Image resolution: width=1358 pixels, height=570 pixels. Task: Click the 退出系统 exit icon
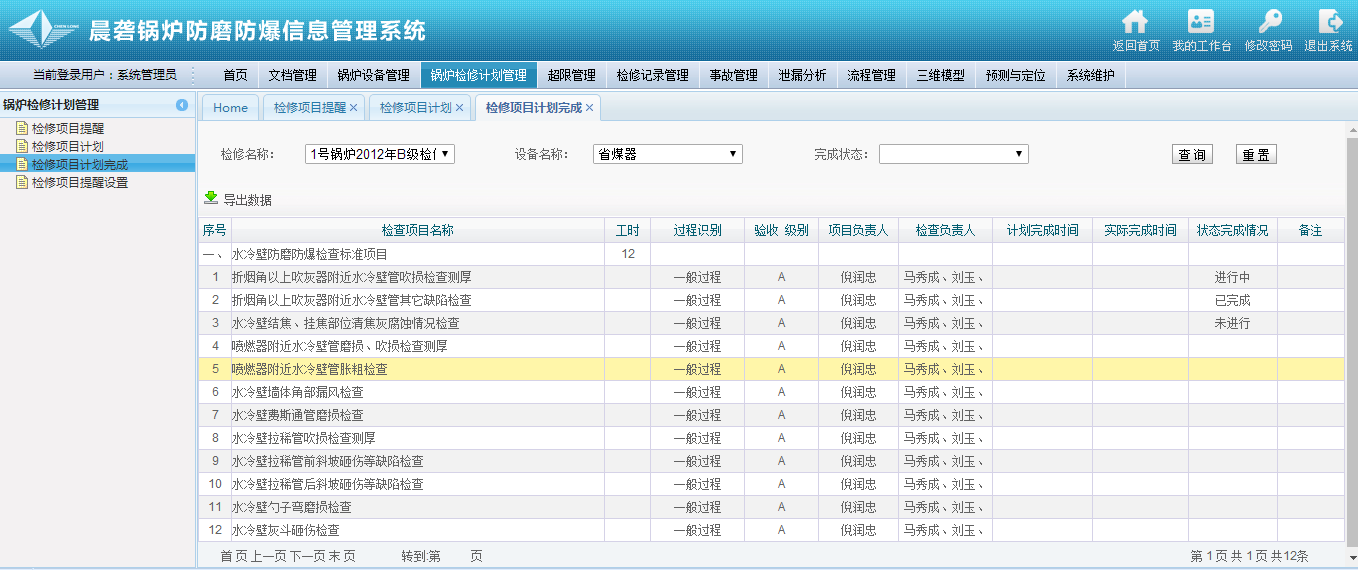[1329, 22]
